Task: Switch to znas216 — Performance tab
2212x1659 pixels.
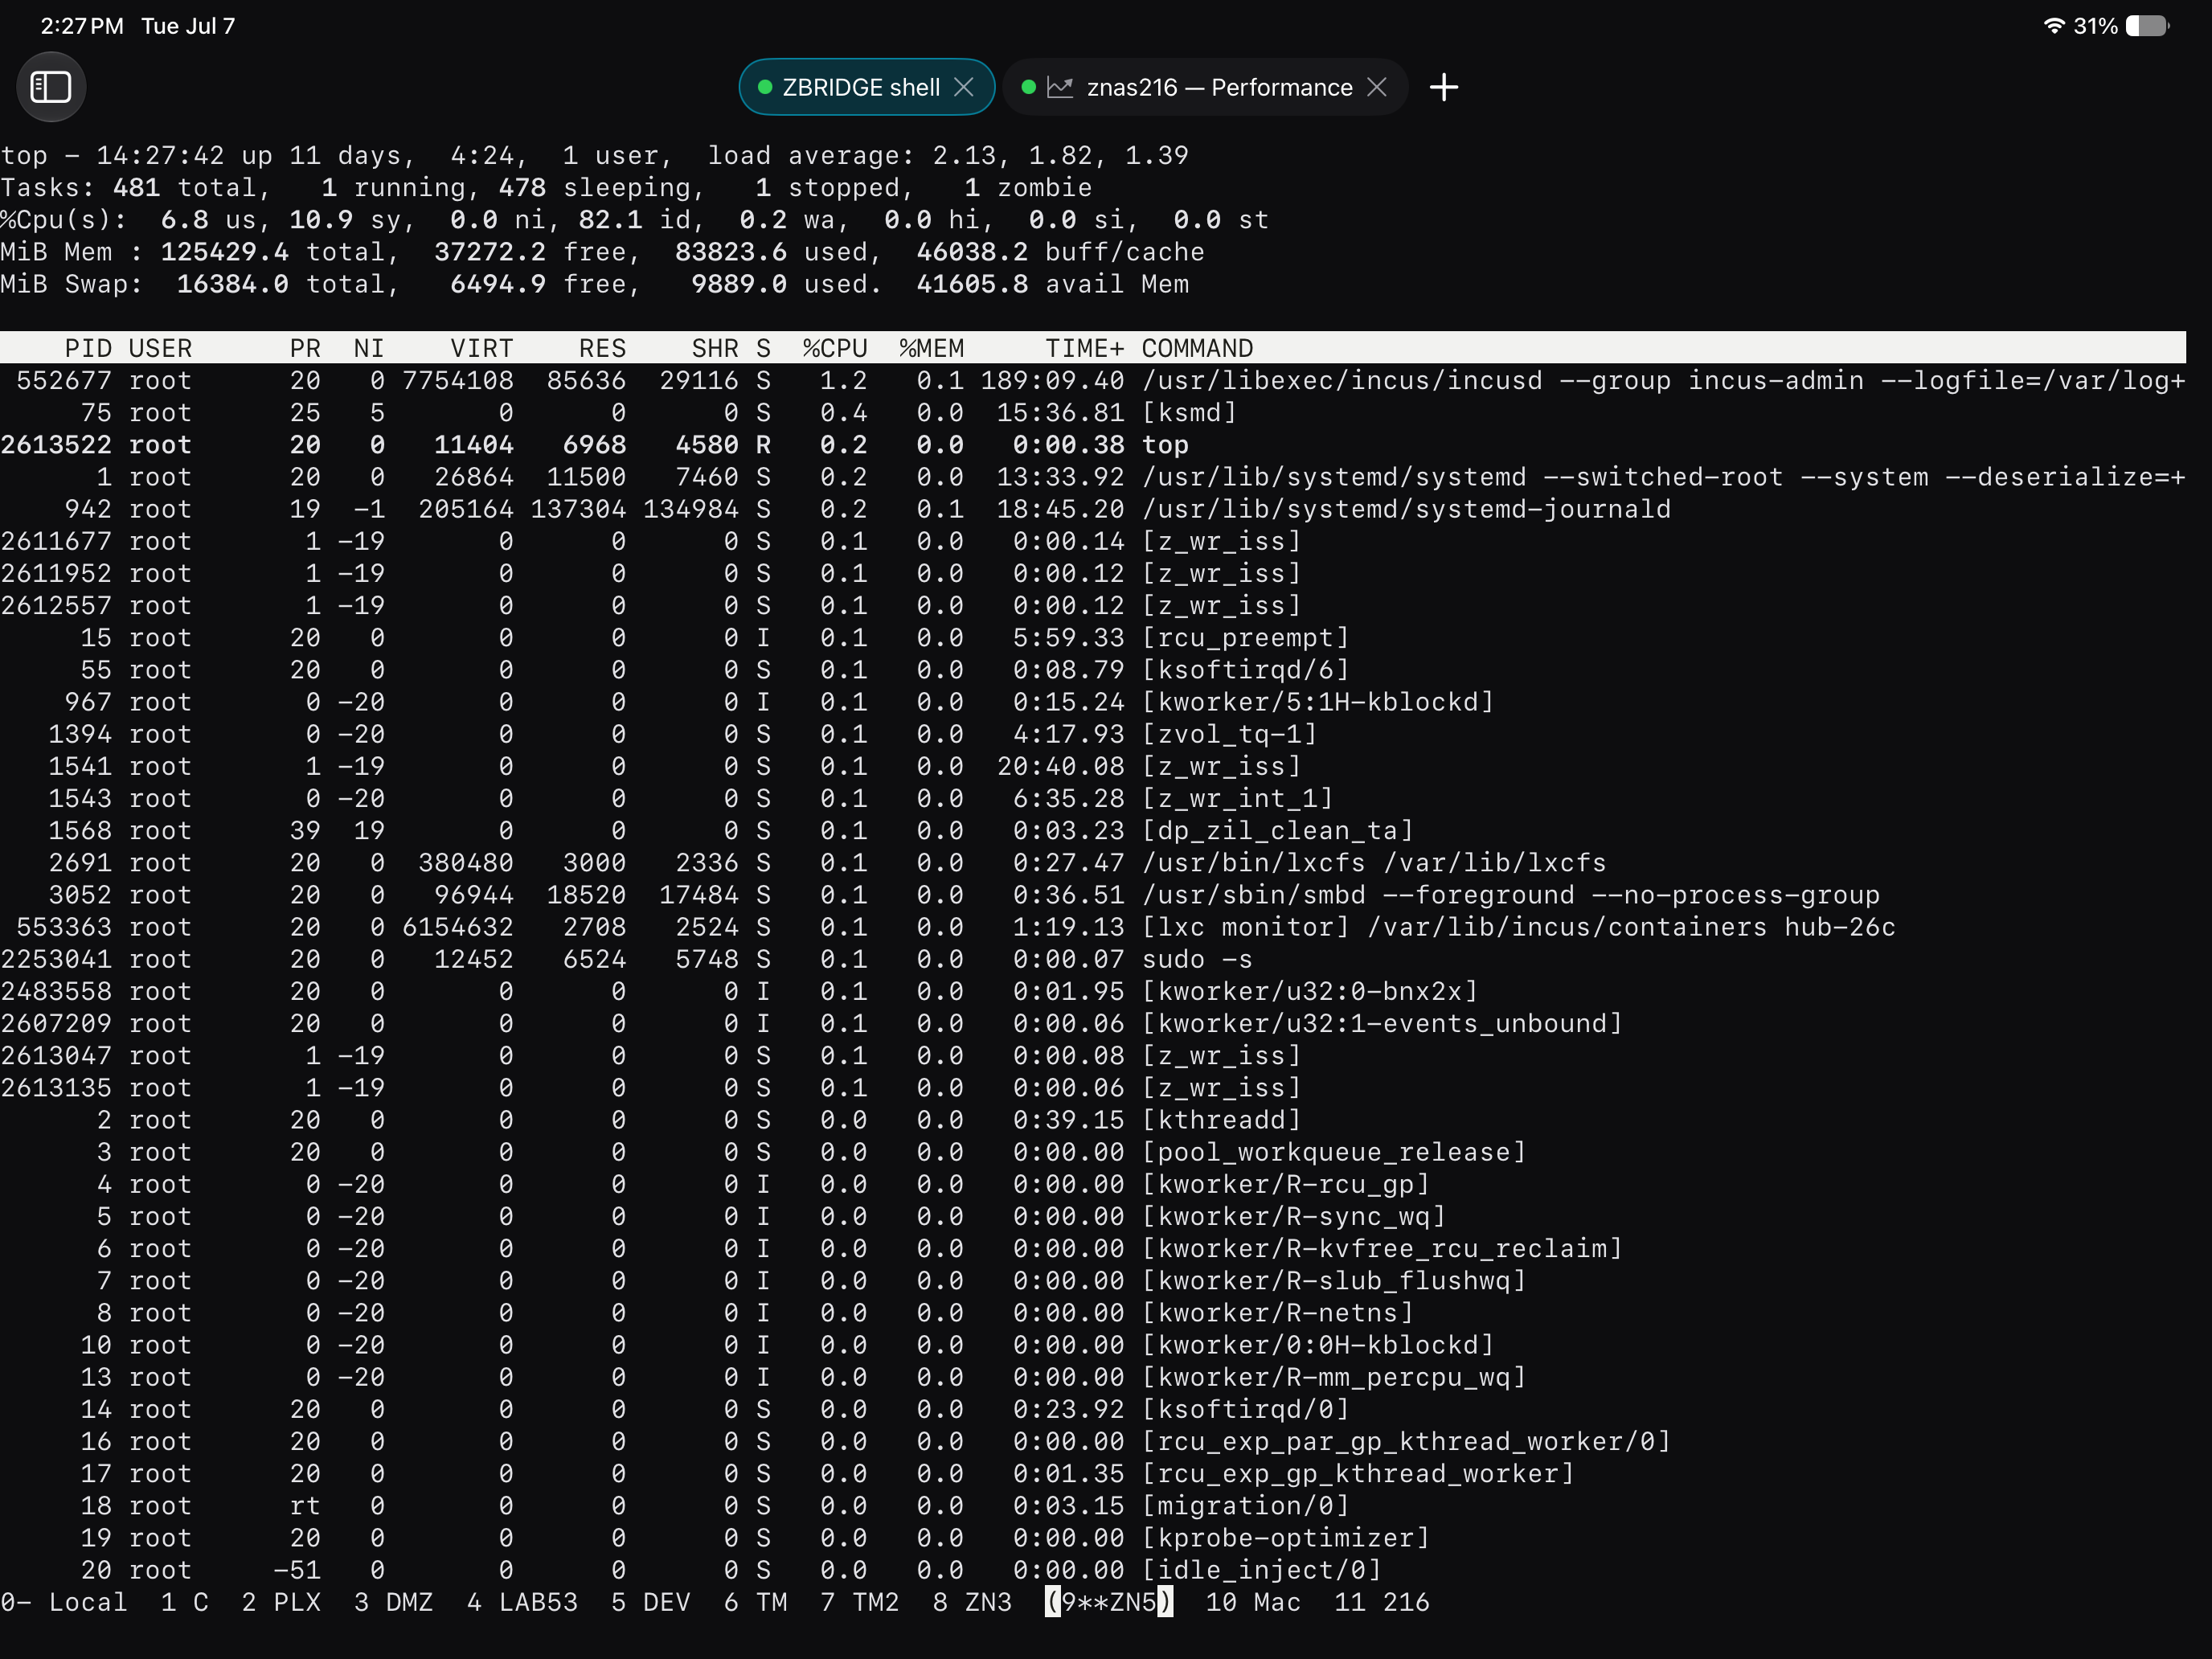Action: click(1205, 87)
